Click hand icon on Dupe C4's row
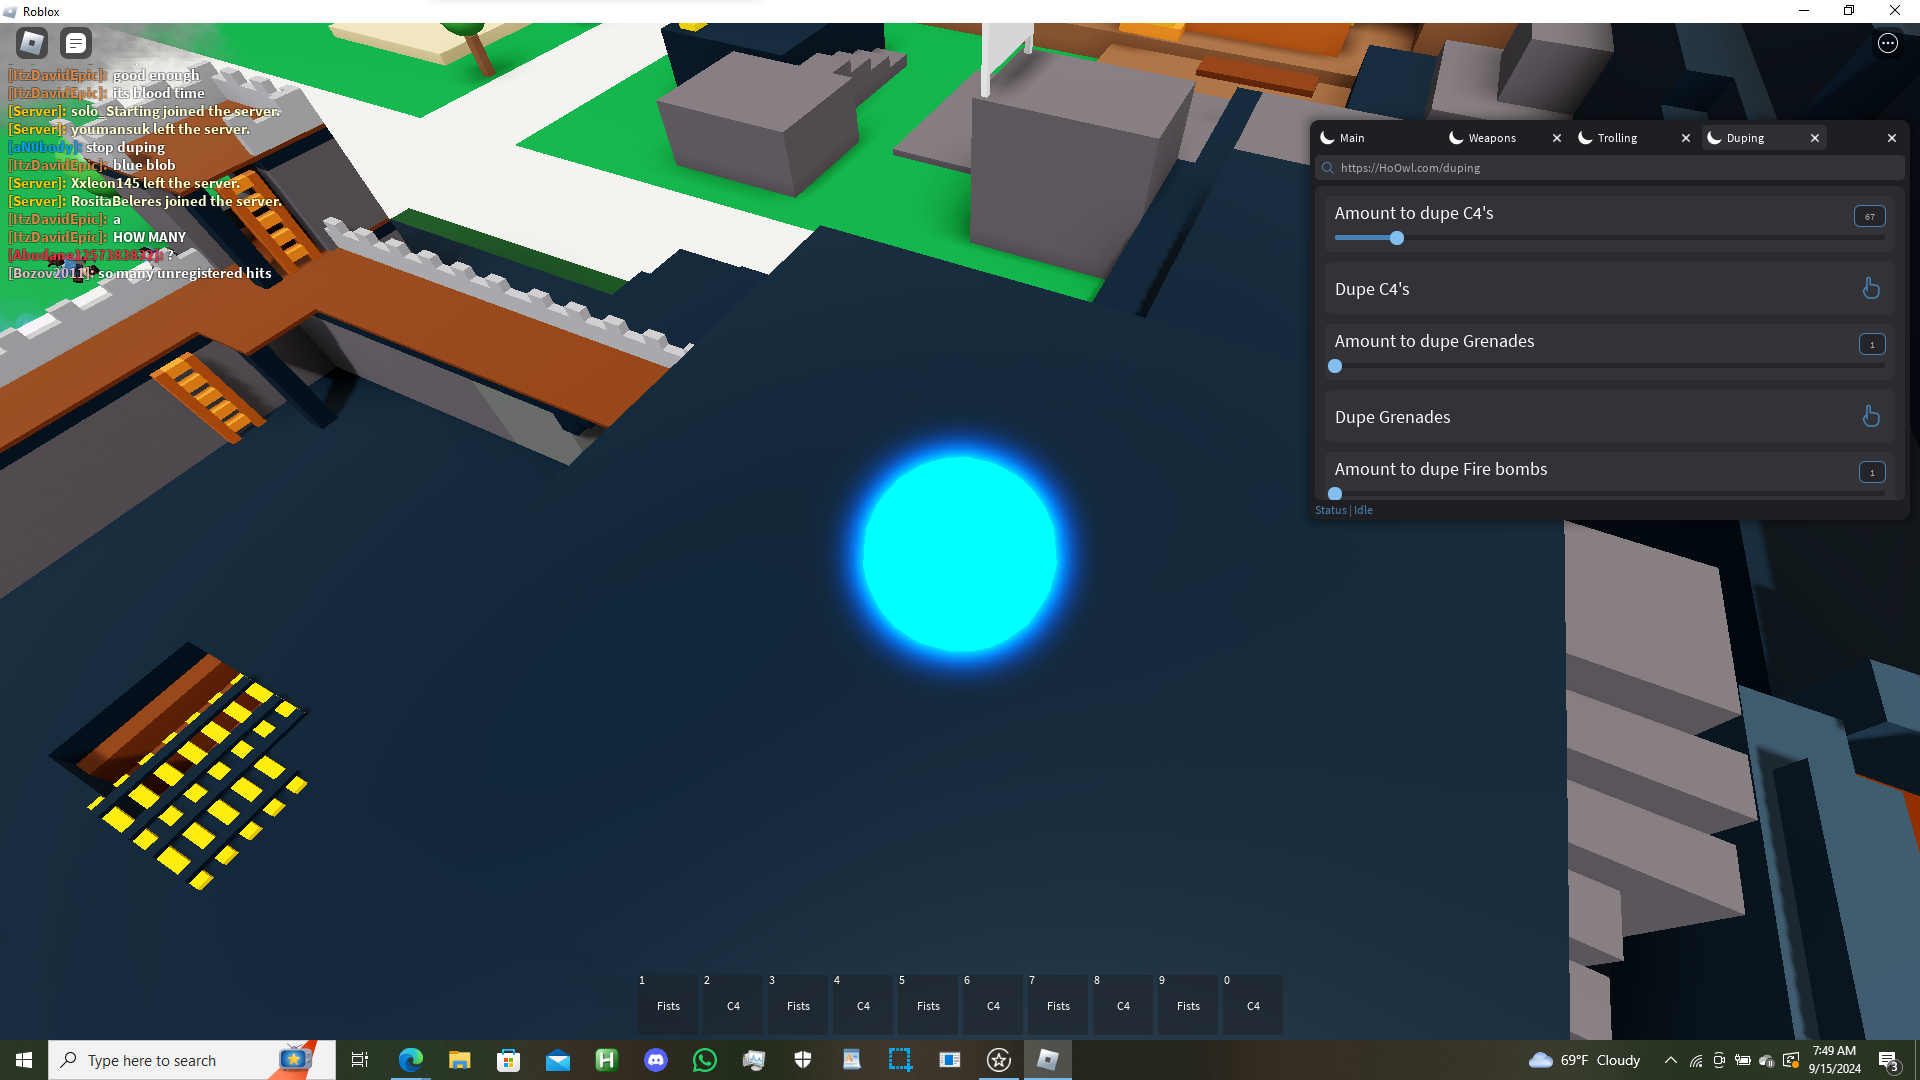Viewport: 1920px width, 1080px height. [1871, 289]
